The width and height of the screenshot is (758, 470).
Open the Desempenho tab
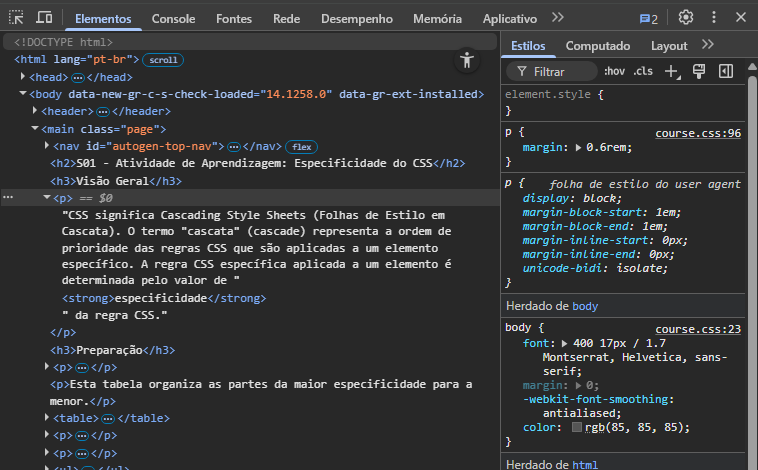pos(357,19)
